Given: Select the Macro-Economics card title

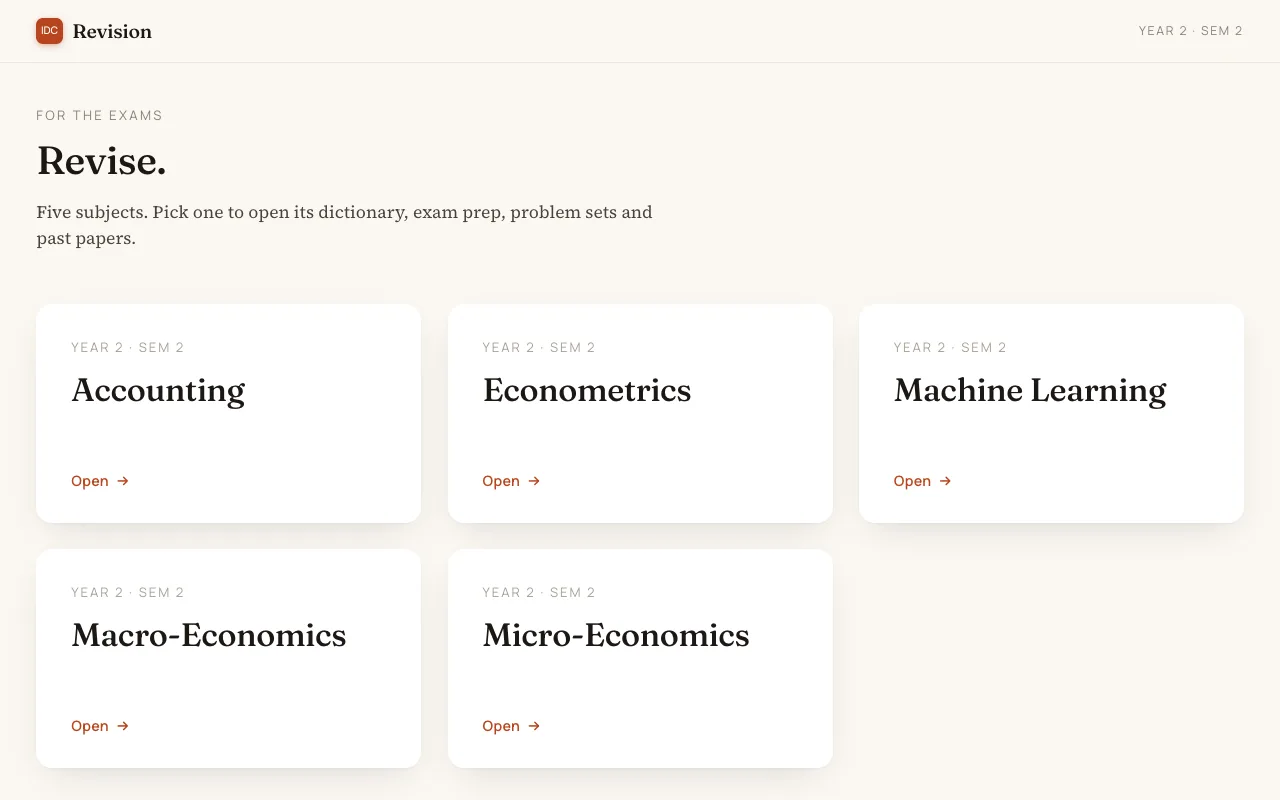Looking at the screenshot, I should pyautogui.click(x=209, y=636).
